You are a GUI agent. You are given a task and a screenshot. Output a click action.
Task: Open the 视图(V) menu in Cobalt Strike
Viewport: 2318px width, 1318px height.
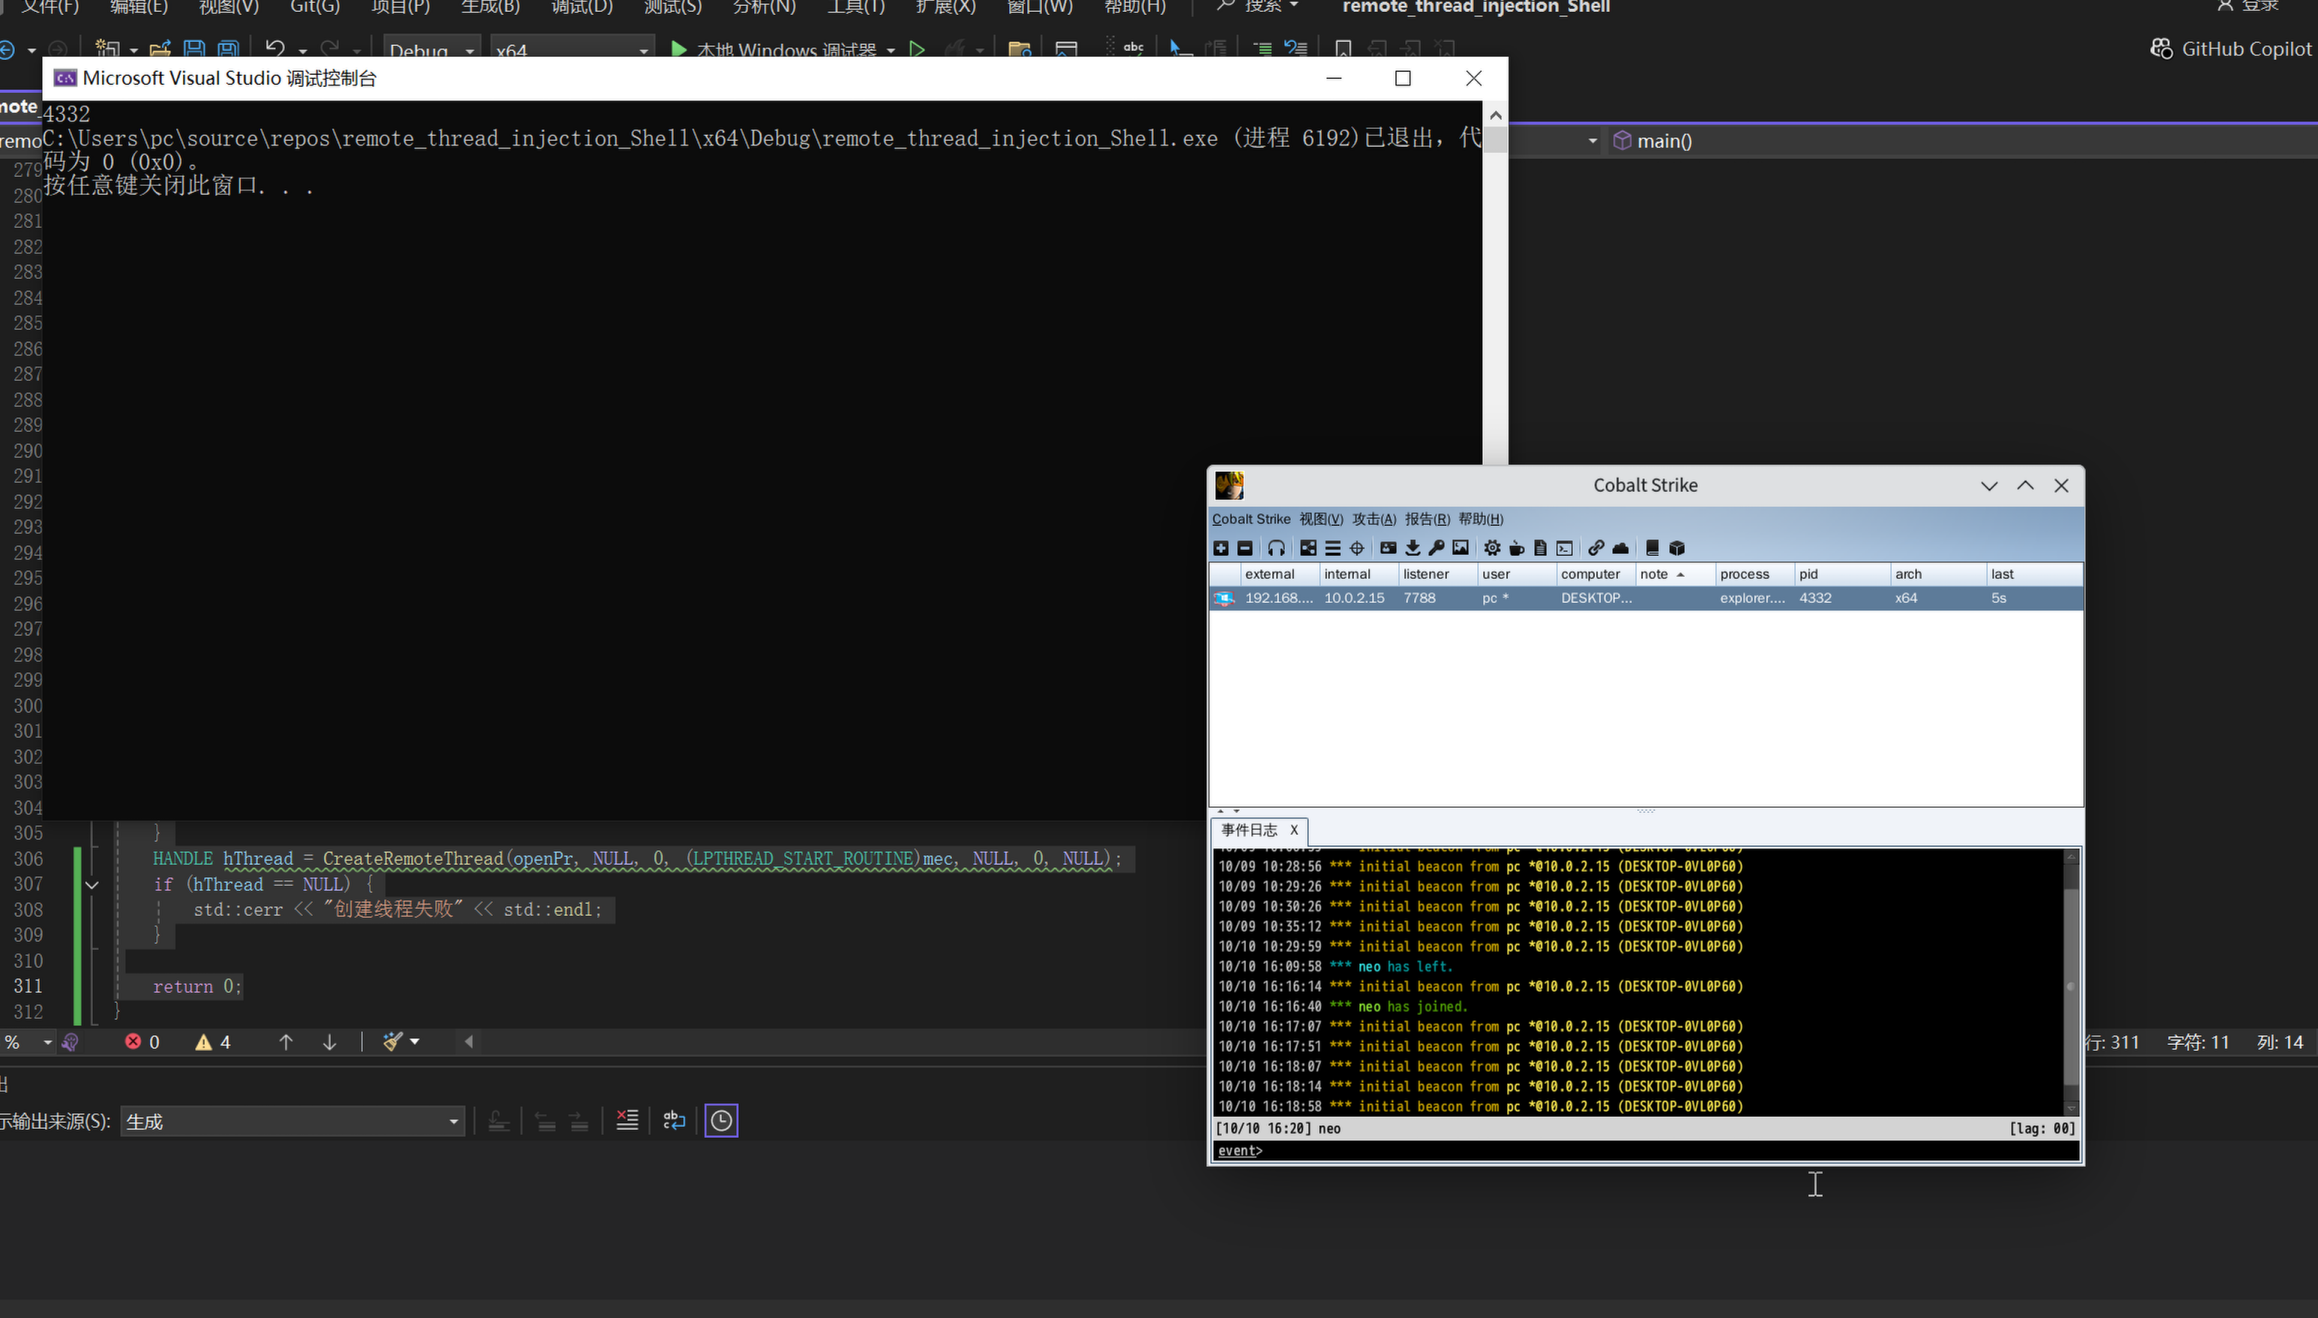click(x=1320, y=519)
